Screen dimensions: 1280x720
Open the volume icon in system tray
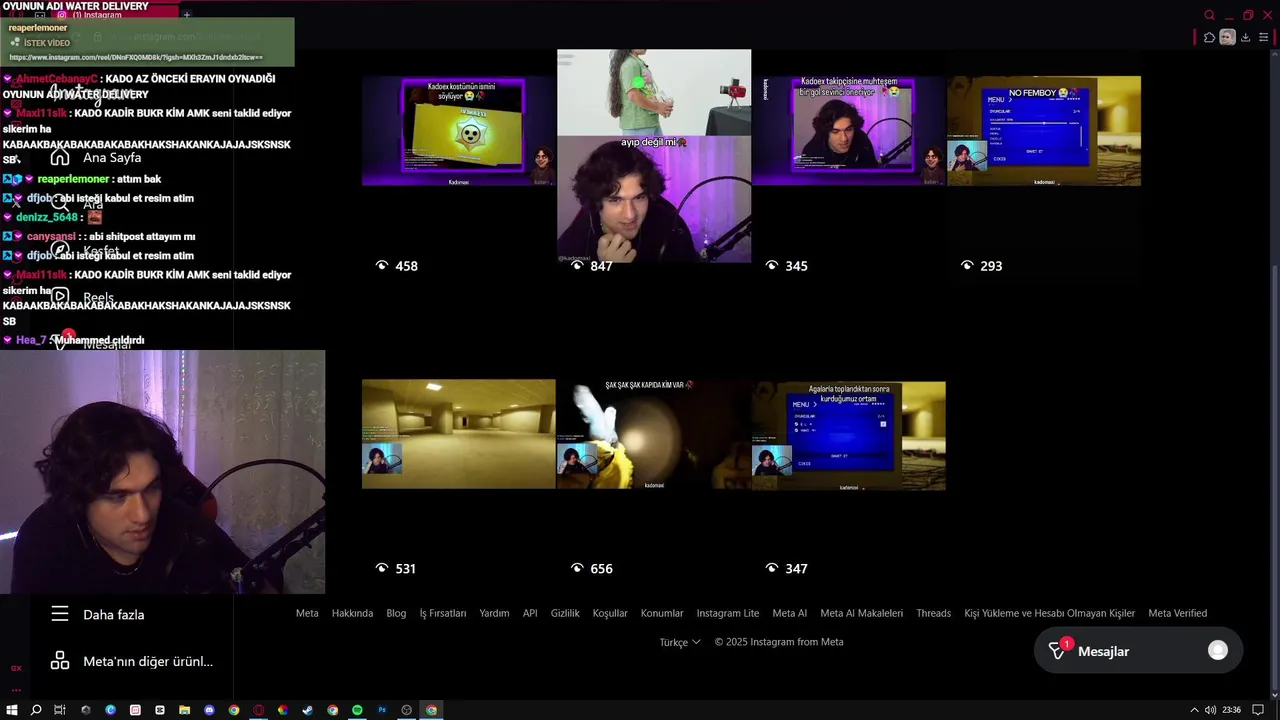1210,710
